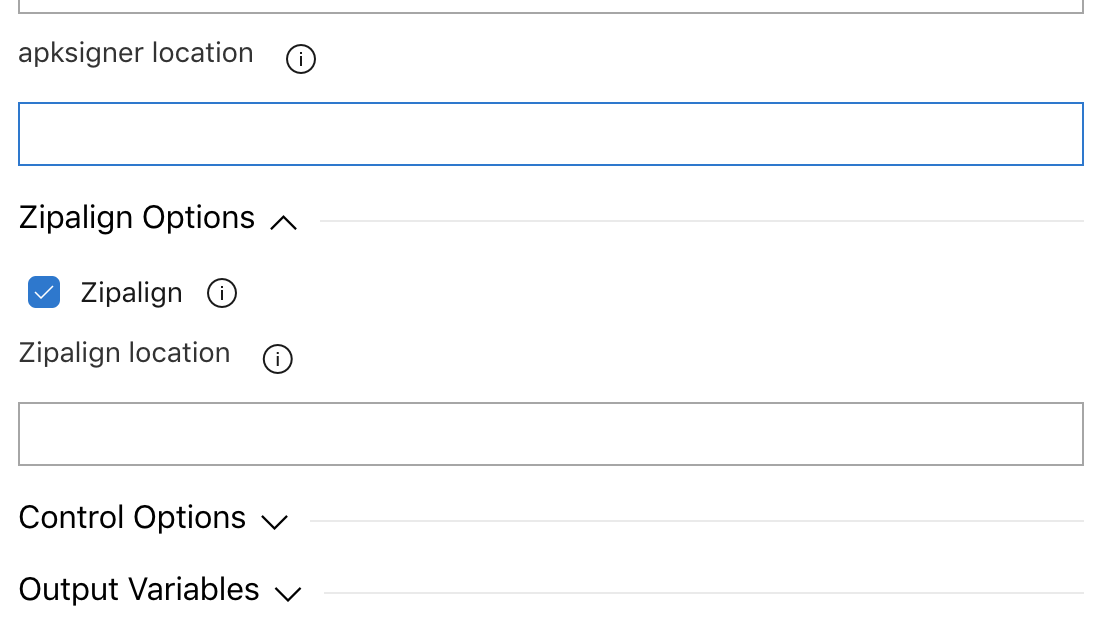Show info for Zipalign location
The image size is (1100, 630).
click(277, 359)
